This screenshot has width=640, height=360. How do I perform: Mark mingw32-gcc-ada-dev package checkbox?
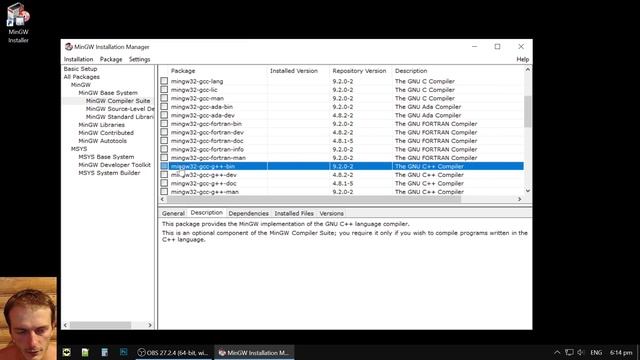(x=164, y=115)
